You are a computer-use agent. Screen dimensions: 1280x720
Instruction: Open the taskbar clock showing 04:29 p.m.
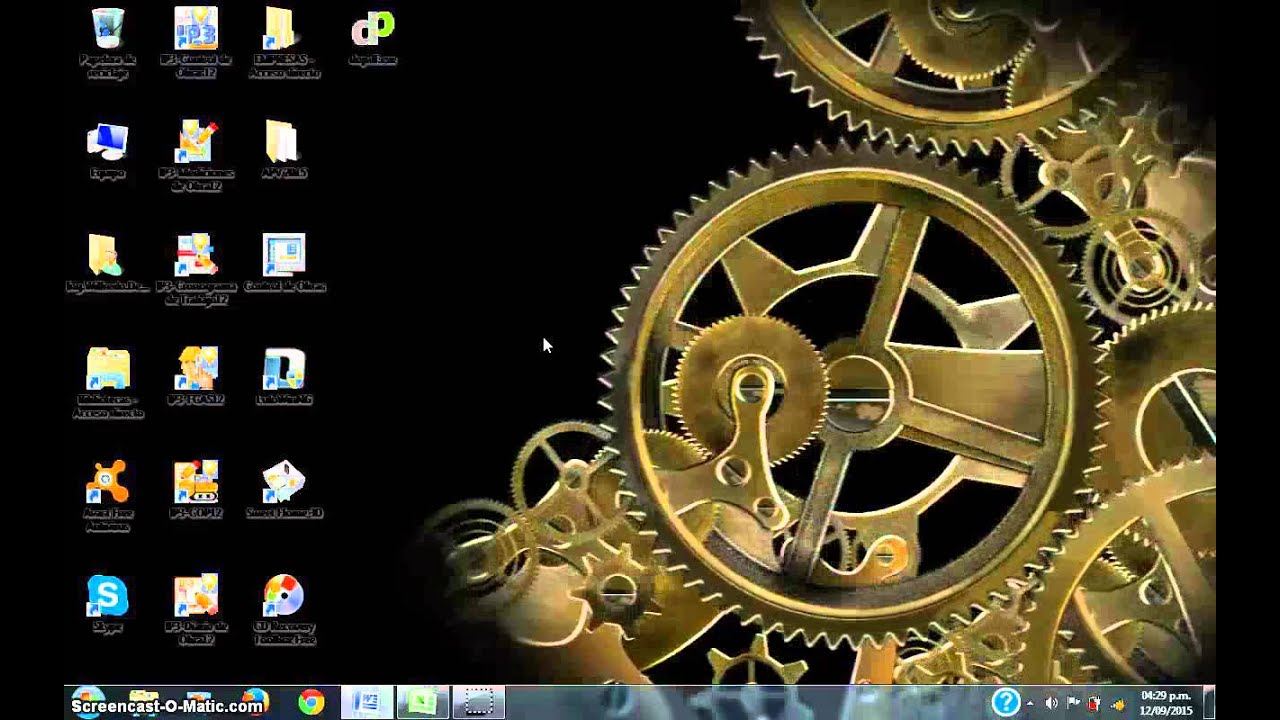coord(1166,703)
